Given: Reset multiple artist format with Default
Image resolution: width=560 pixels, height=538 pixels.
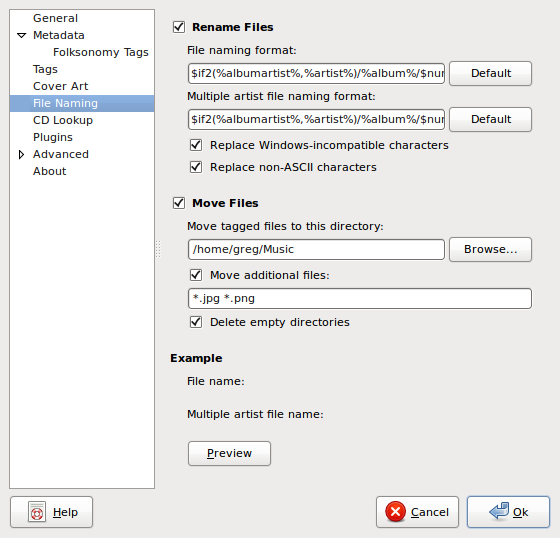Looking at the screenshot, I should click(490, 119).
